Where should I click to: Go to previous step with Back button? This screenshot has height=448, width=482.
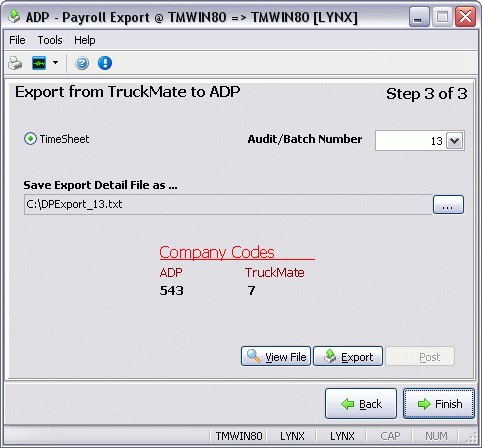361,403
